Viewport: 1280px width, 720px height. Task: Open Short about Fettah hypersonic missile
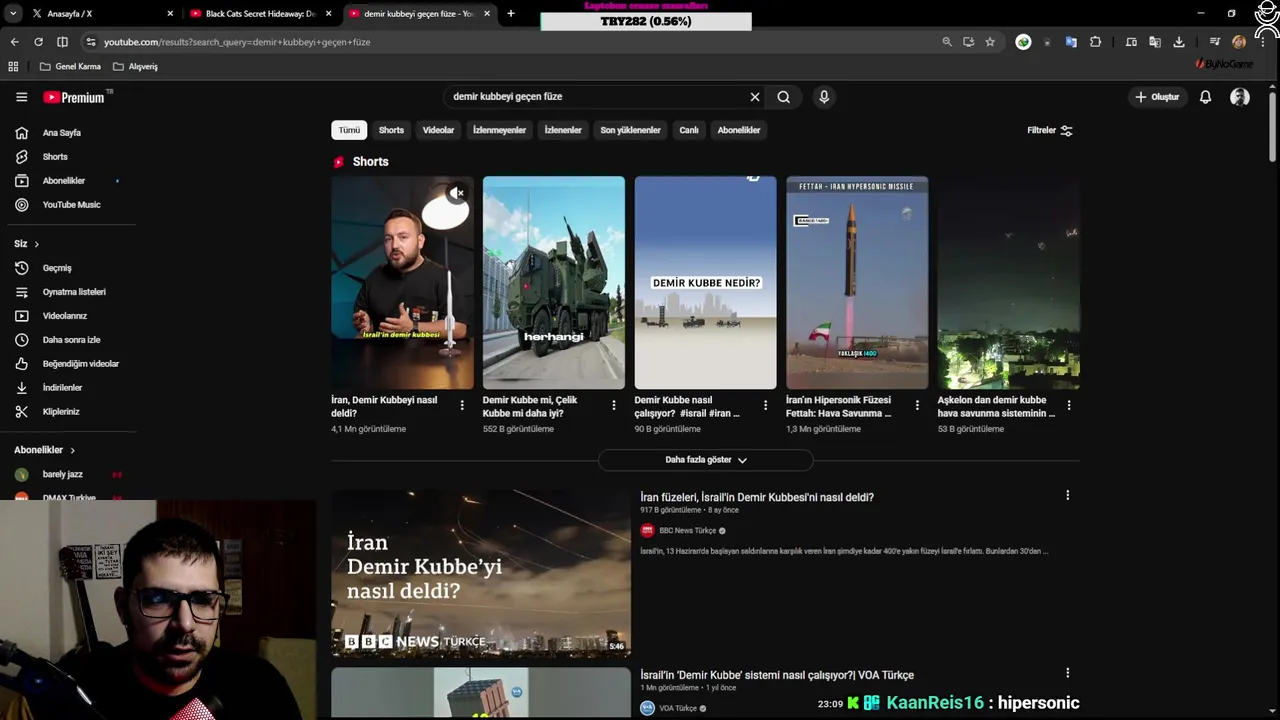[x=857, y=283]
